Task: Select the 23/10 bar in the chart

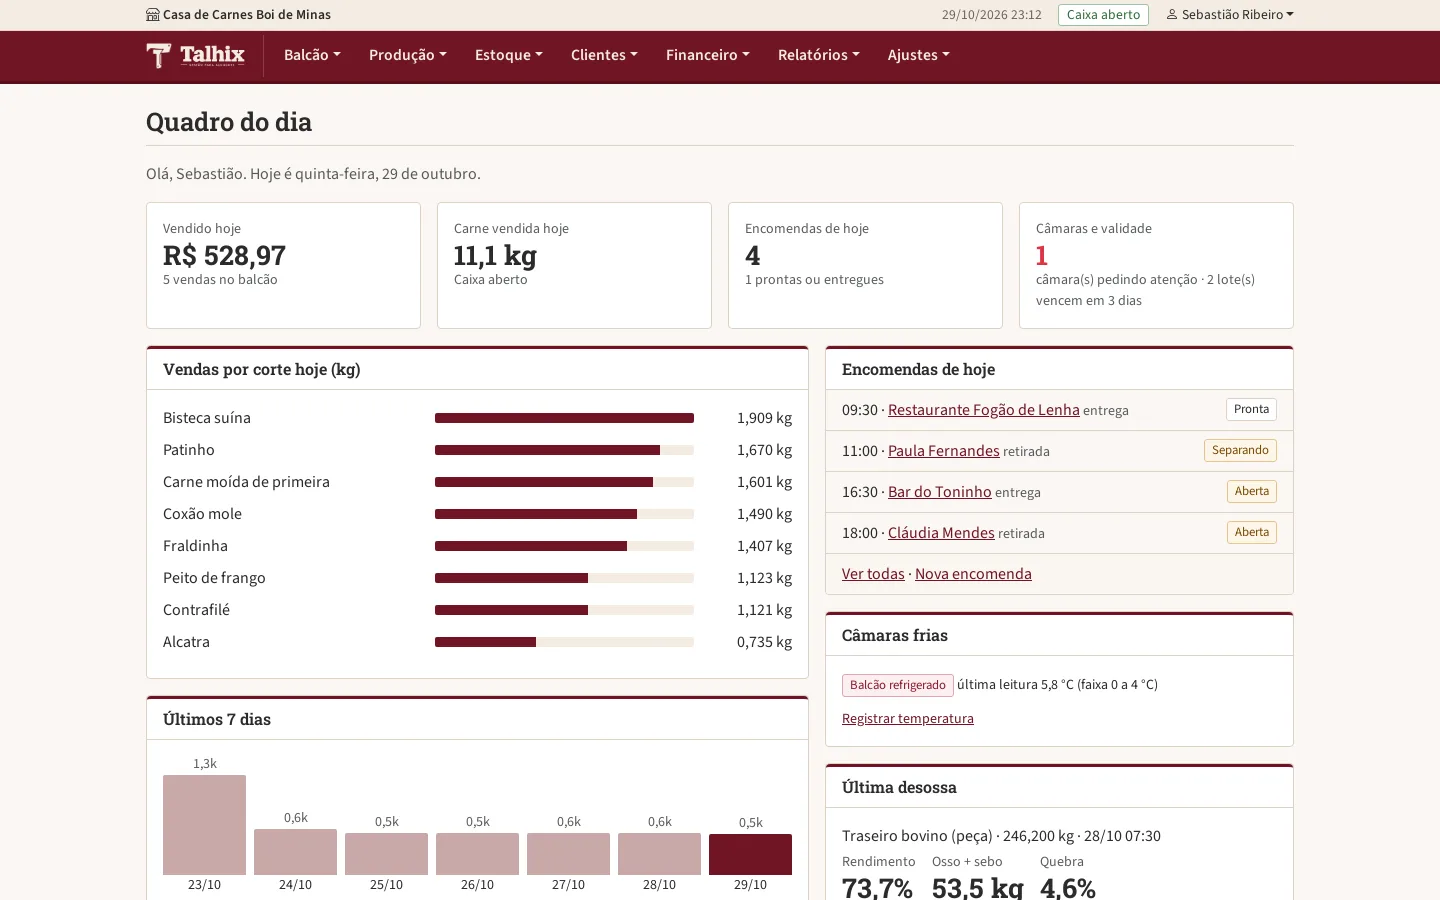Action: pyautogui.click(x=204, y=825)
